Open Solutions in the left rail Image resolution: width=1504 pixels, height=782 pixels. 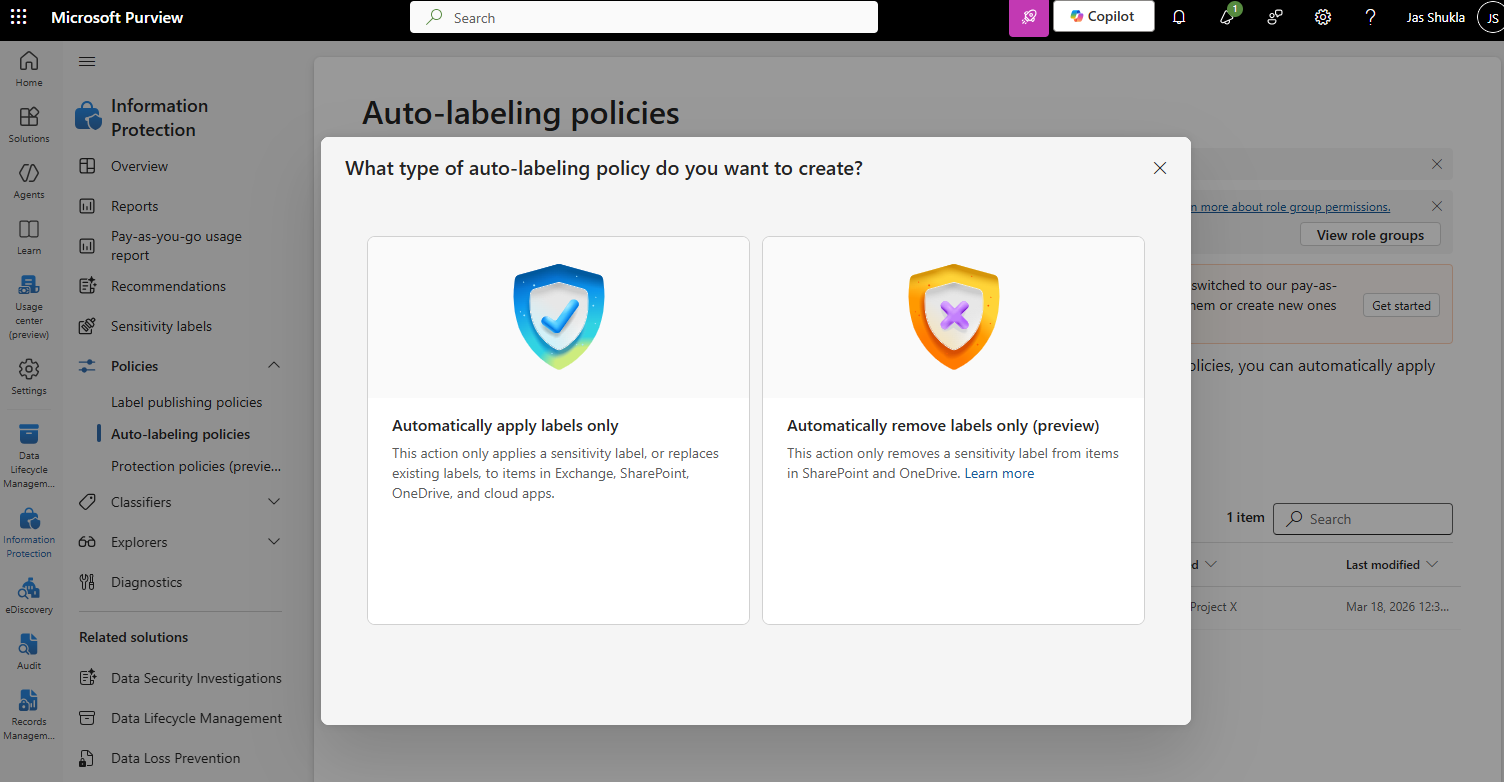(x=29, y=125)
